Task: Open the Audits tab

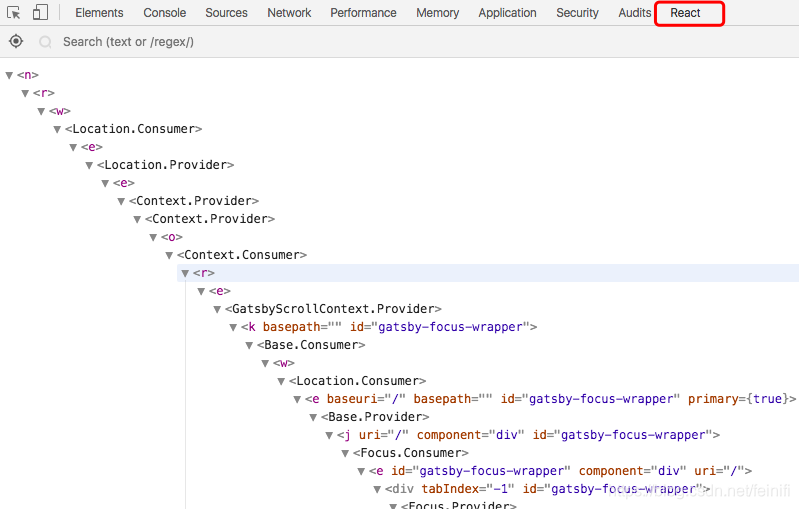Action: (634, 13)
